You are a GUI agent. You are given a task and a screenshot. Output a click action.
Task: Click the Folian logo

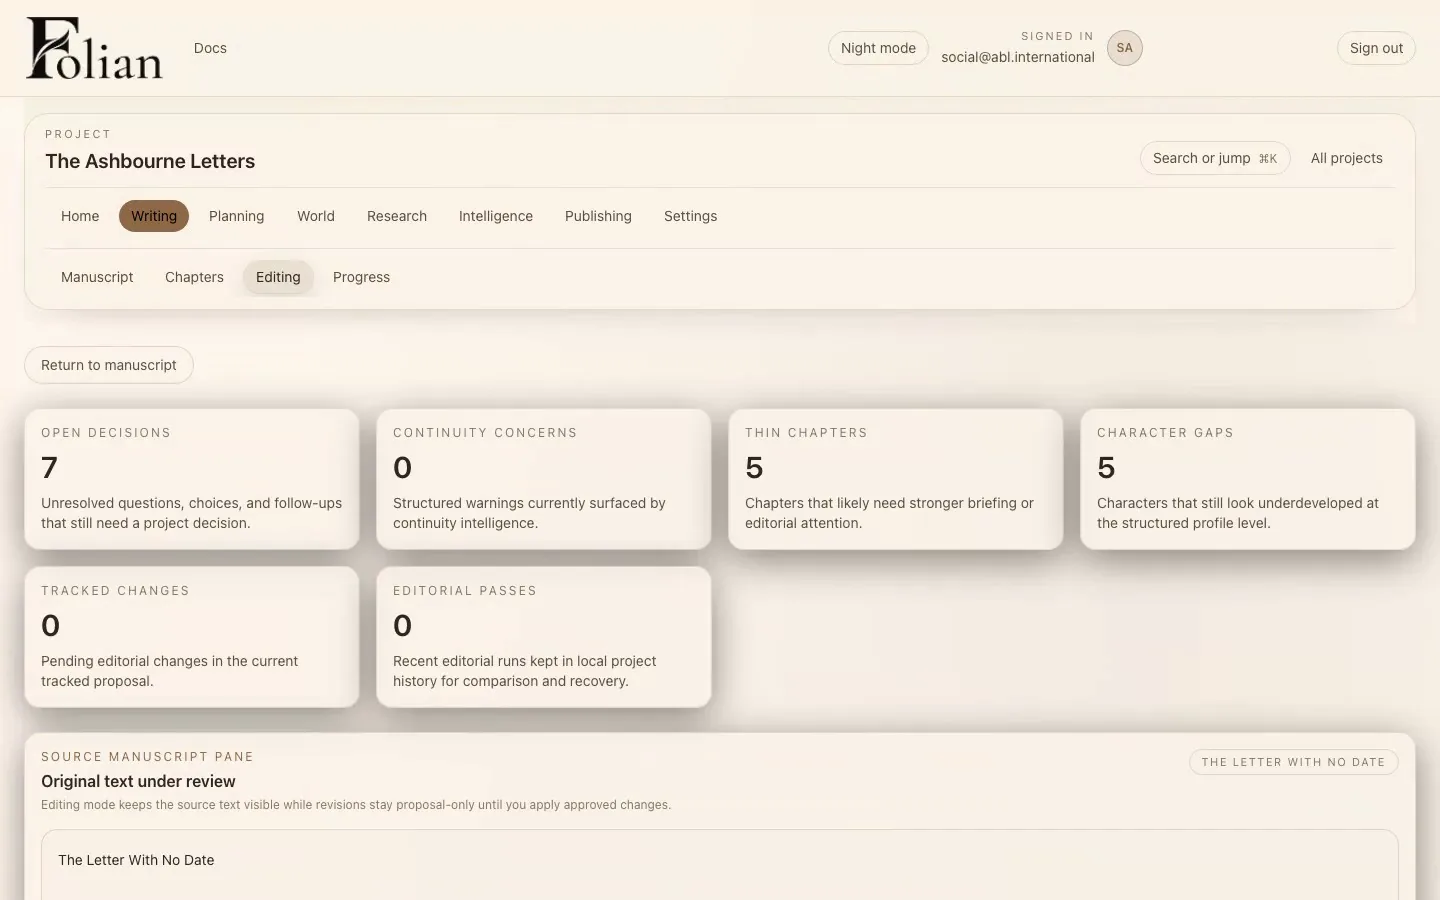coord(94,48)
